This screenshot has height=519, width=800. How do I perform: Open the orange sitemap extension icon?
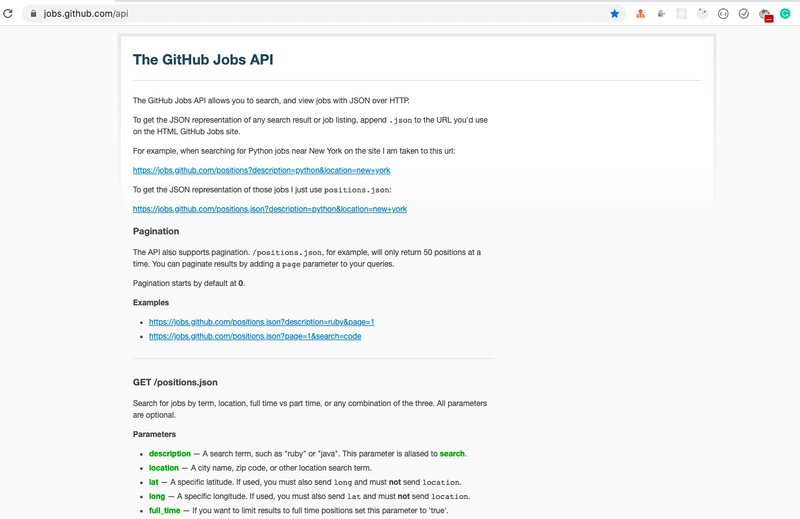(640, 14)
